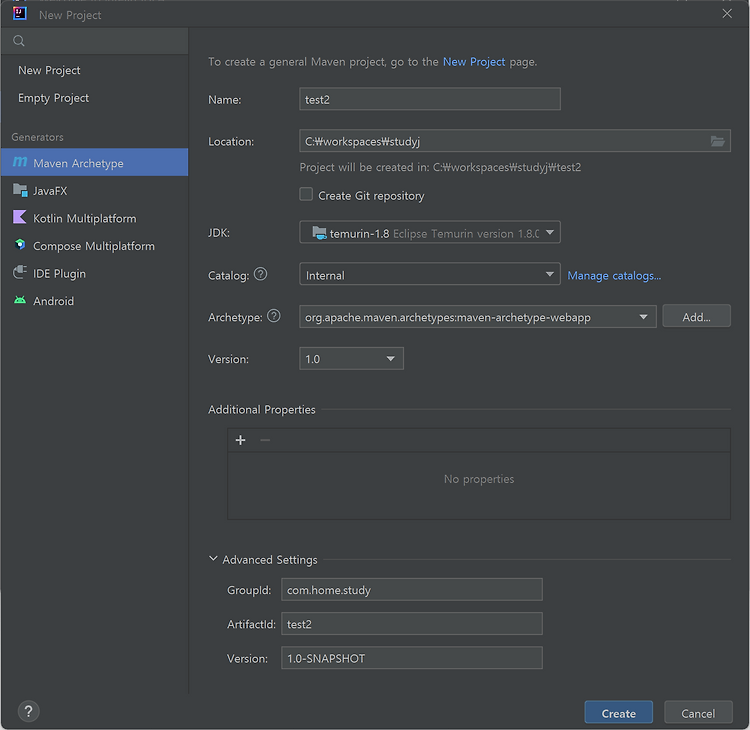Click the sidebar search field
The image size is (750, 730).
click(x=95, y=41)
